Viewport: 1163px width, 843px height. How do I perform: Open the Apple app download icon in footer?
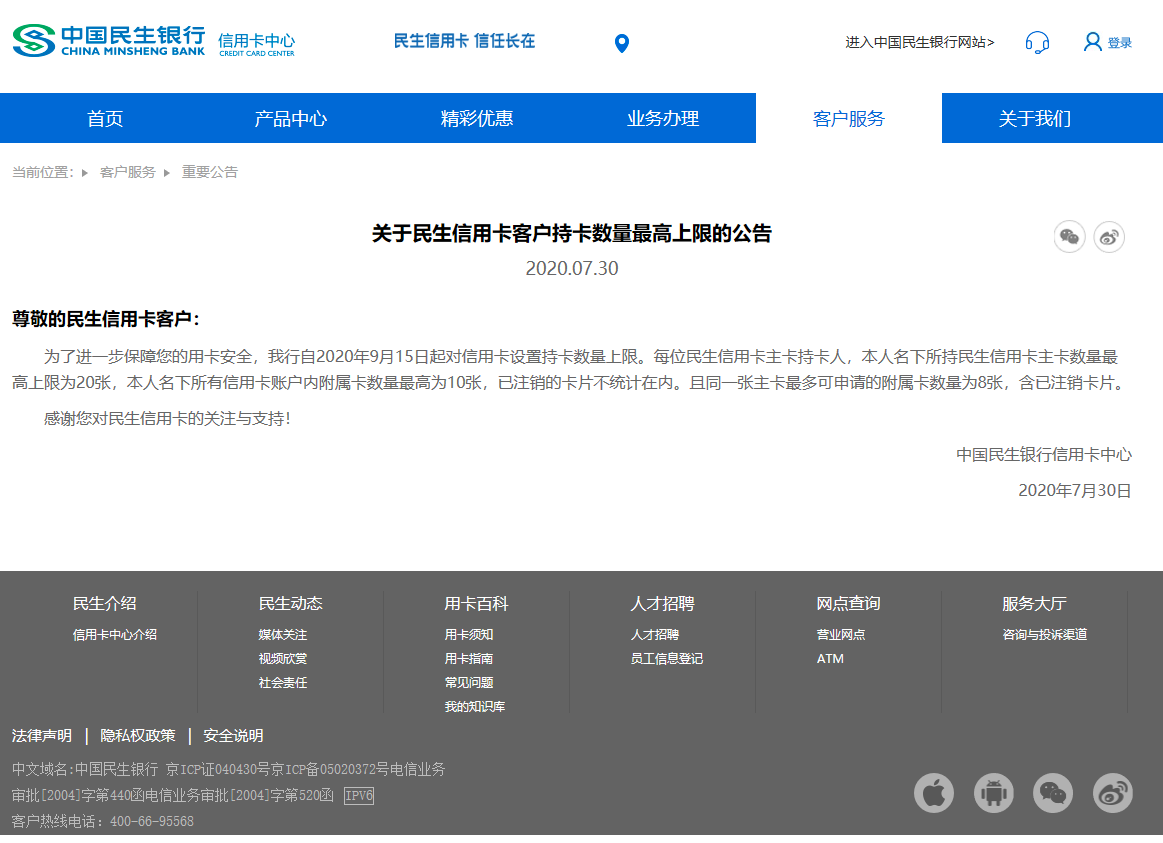tap(934, 793)
